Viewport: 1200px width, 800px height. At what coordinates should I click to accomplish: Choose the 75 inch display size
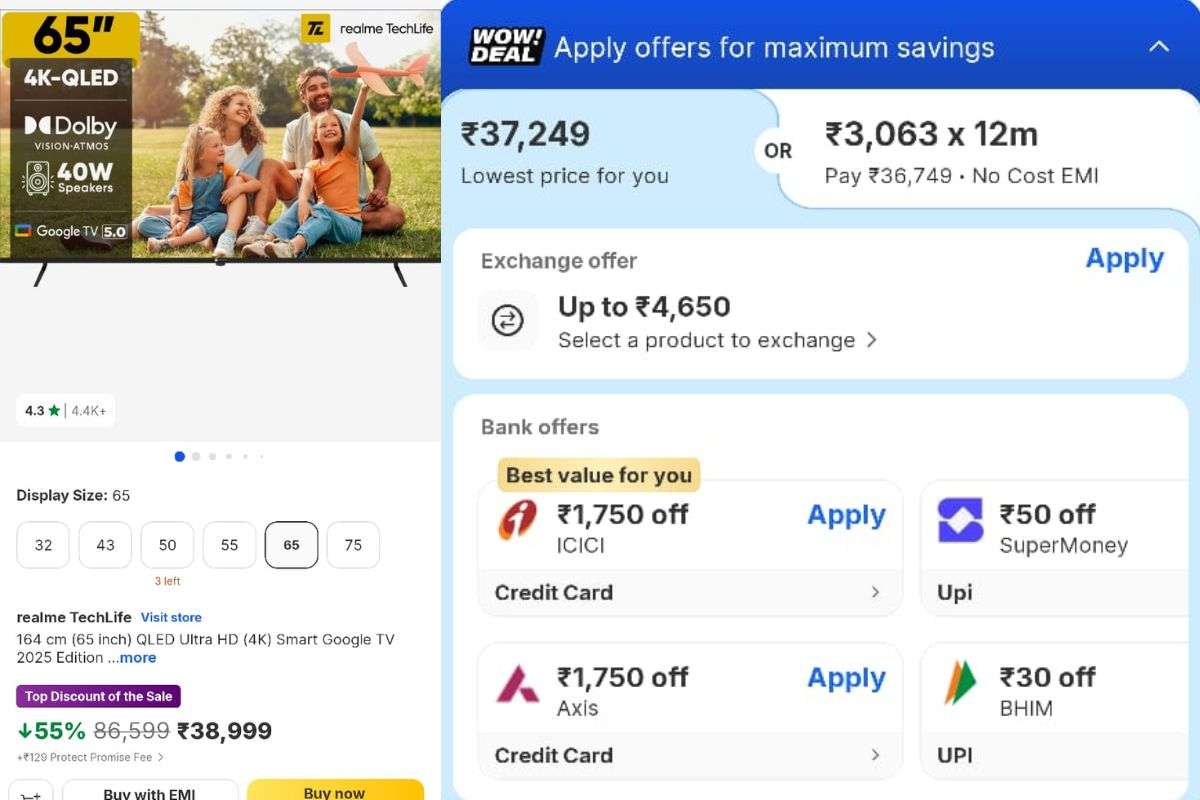tap(353, 545)
